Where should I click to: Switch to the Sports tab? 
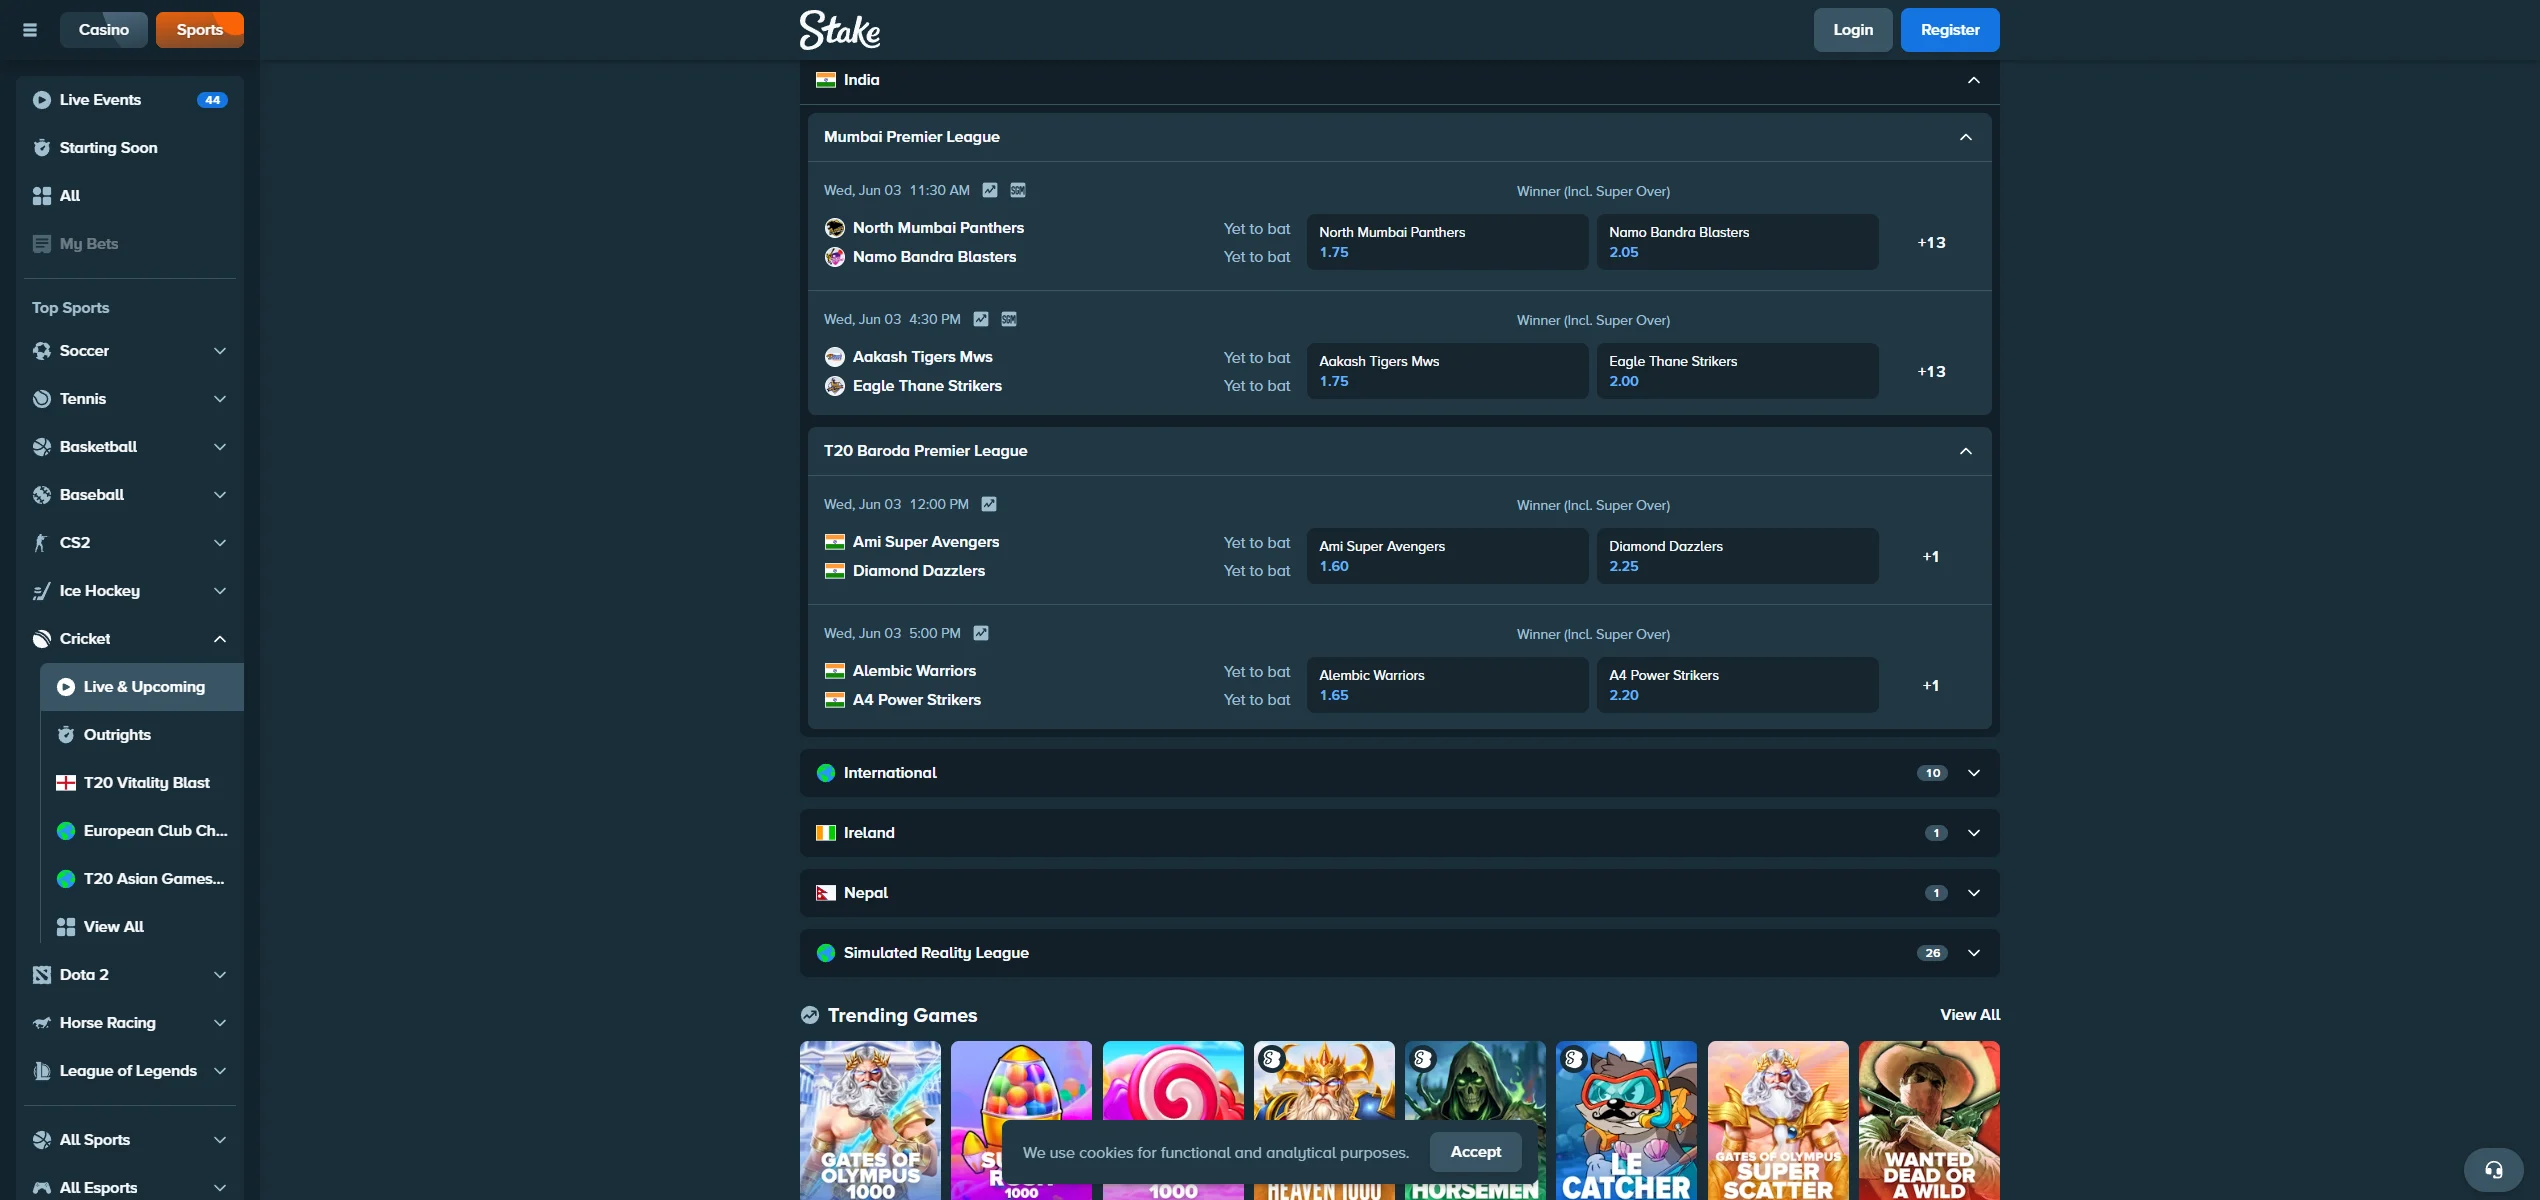[x=200, y=30]
